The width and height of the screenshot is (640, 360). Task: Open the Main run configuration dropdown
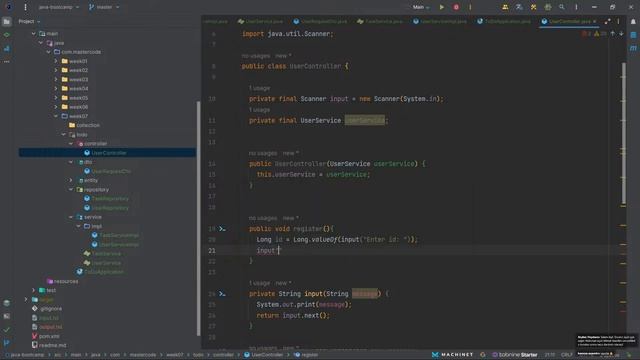point(420,7)
